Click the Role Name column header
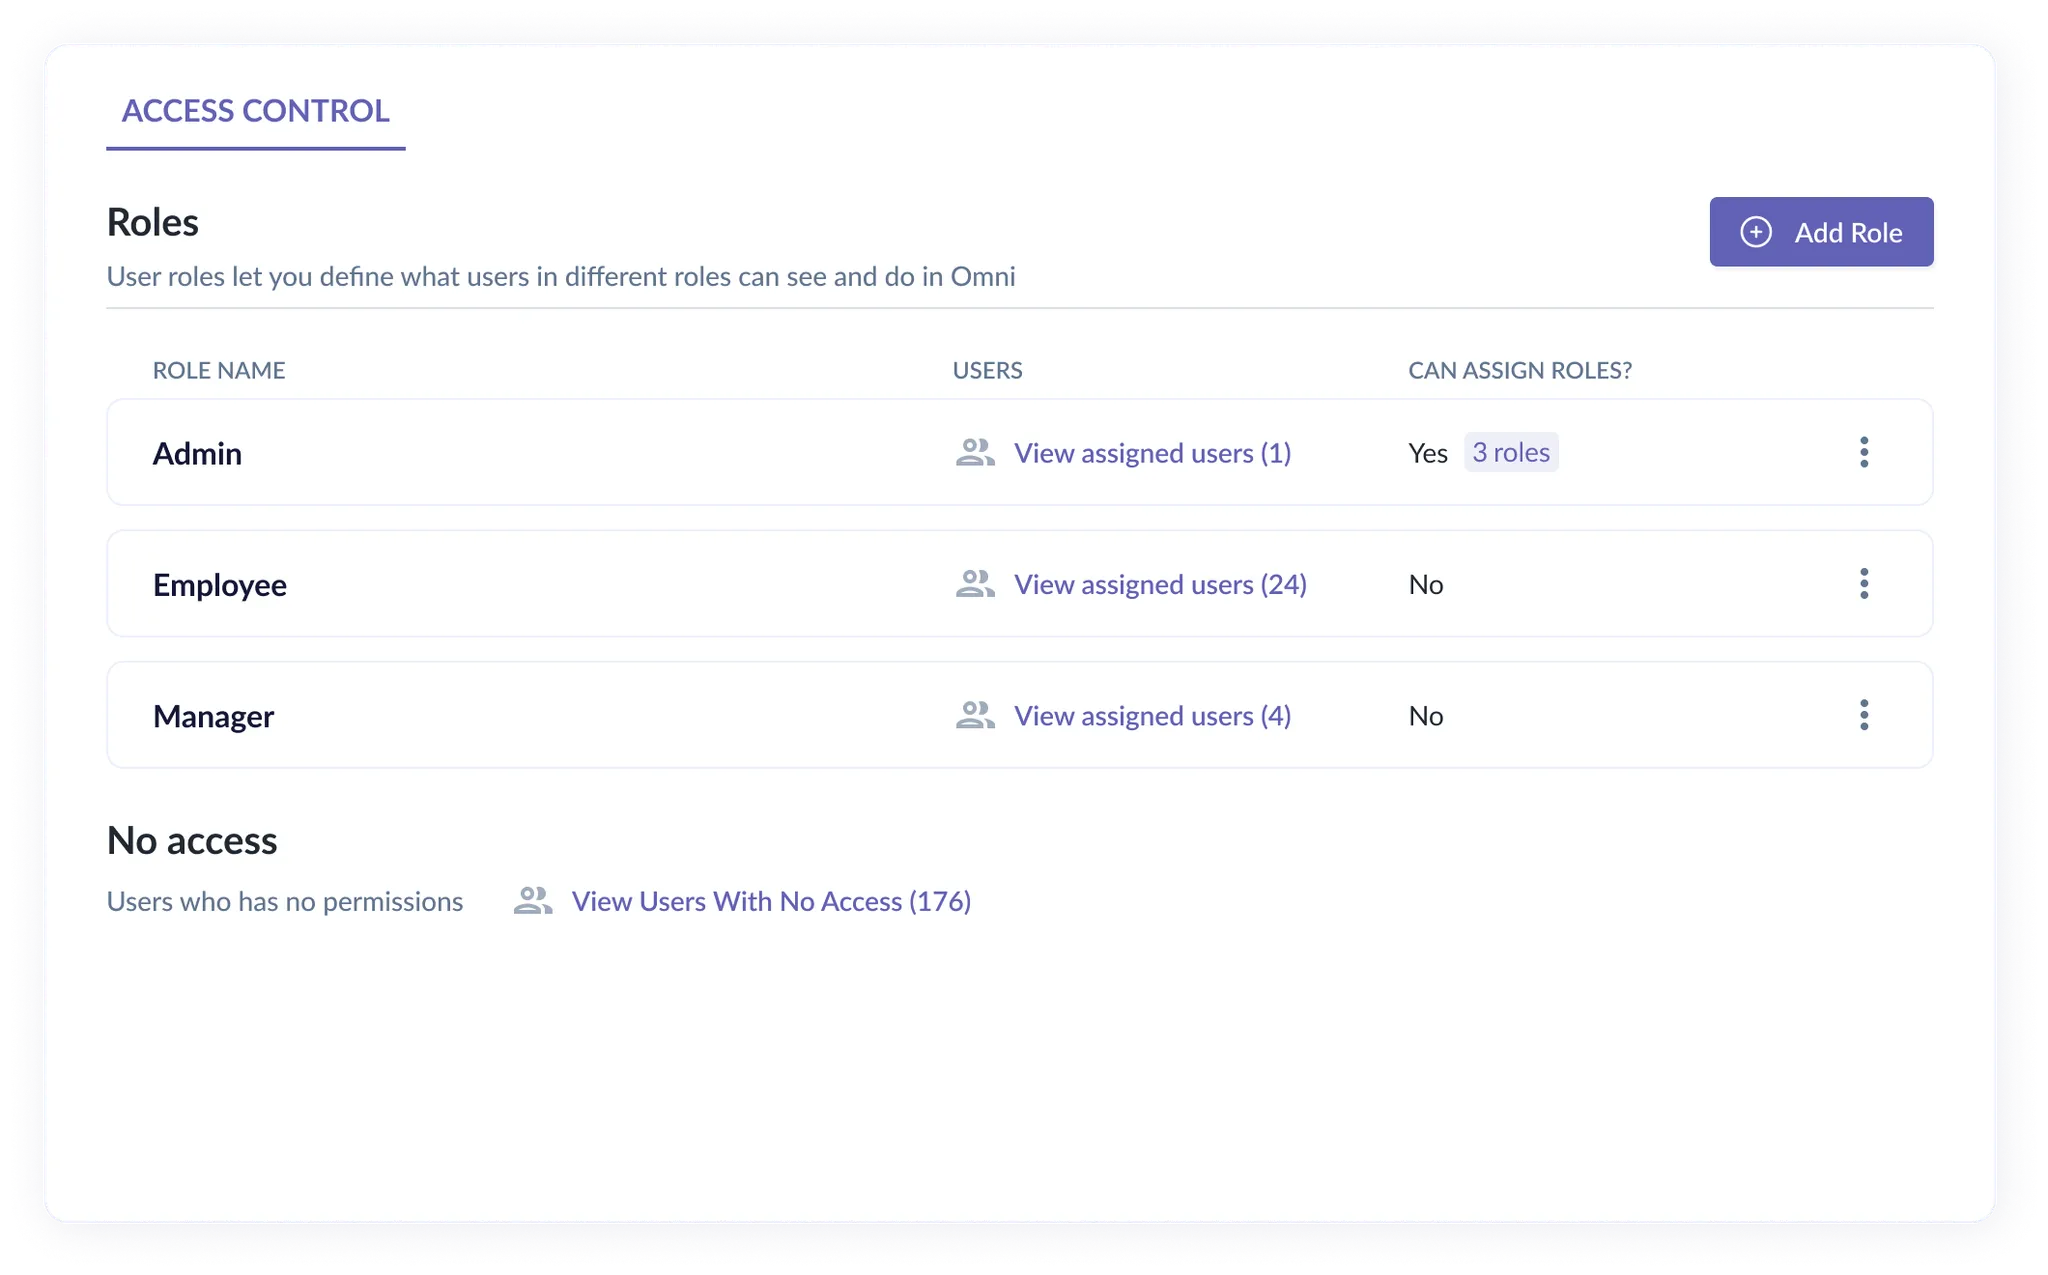 [x=219, y=370]
